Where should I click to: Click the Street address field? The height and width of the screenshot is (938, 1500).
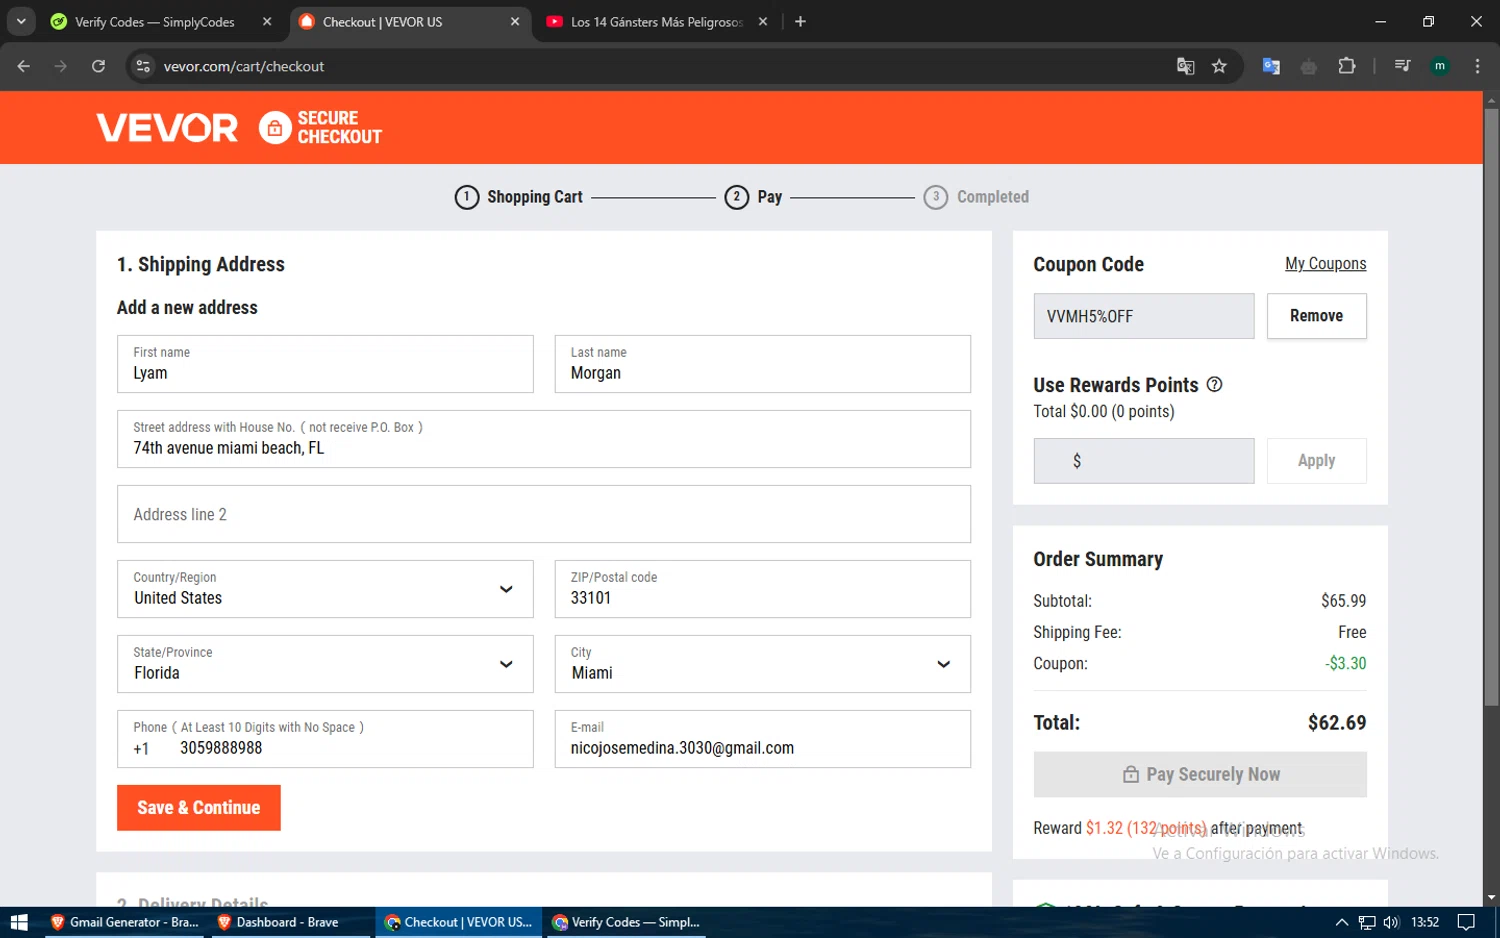[544, 439]
